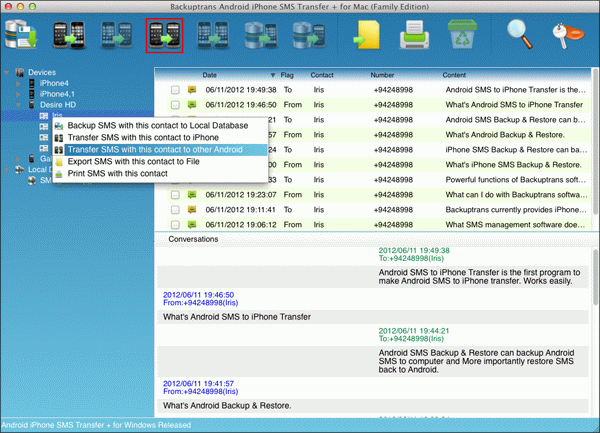Image resolution: width=600 pixels, height=433 pixels.
Task: Click the green message icon in the 19:23:07 row
Action: point(192,195)
